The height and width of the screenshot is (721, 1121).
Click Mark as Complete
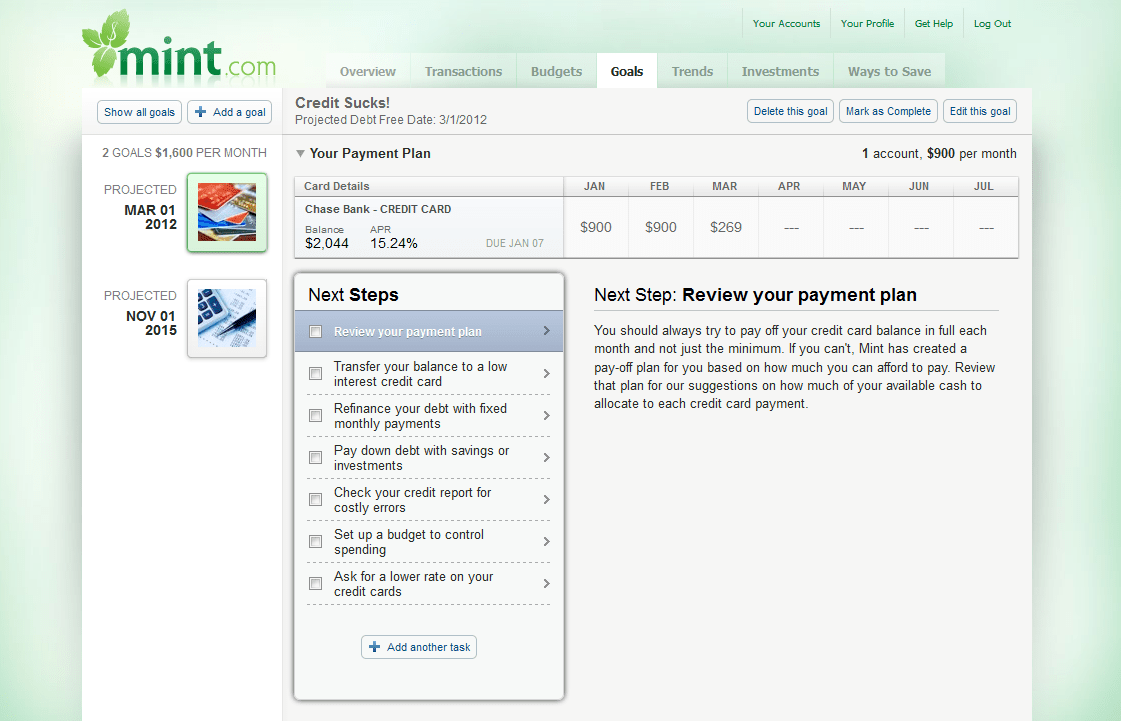[888, 111]
